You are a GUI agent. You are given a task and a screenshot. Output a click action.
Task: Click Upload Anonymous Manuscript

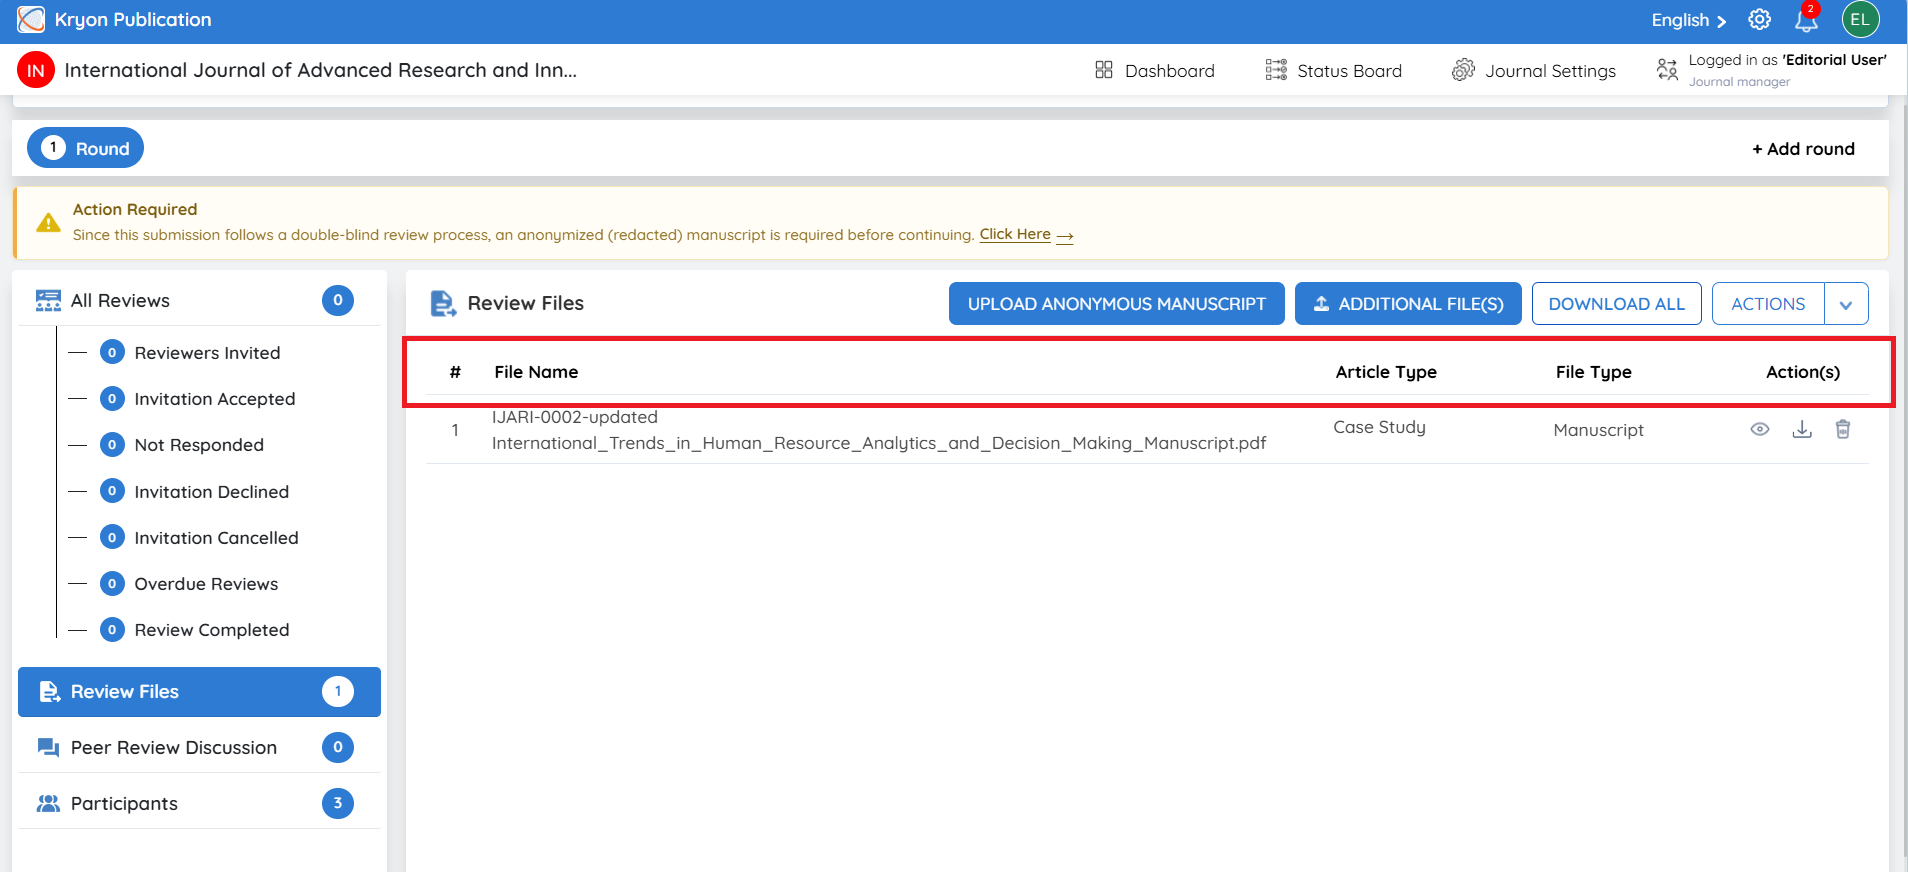pos(1117,304)
